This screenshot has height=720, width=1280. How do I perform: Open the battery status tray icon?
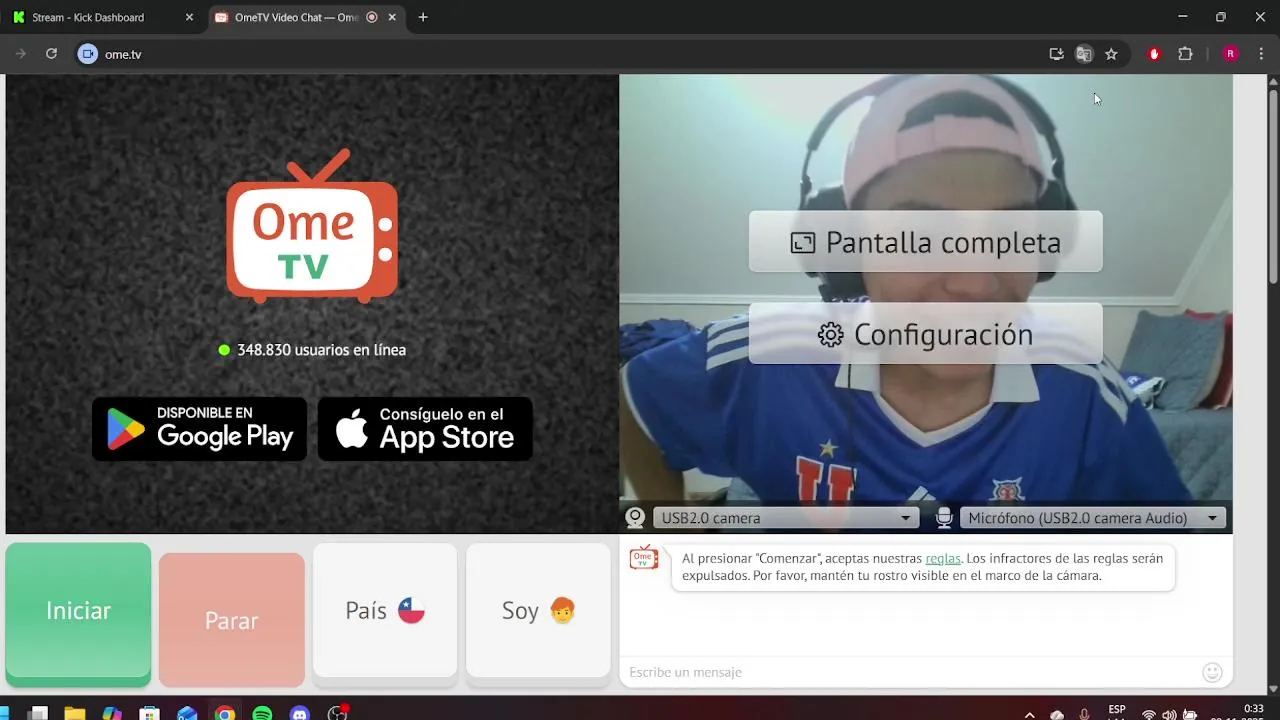click(1190, 715)
